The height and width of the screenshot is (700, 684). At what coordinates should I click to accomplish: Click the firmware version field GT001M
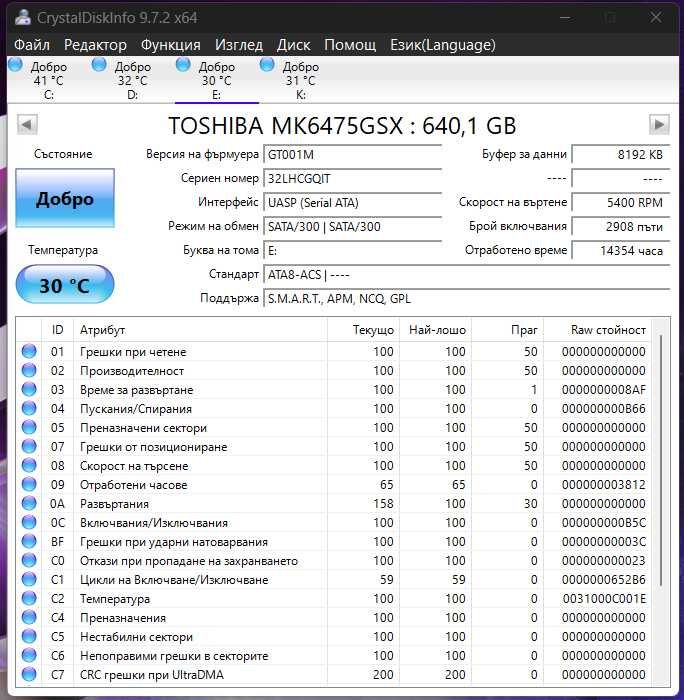(x=352, y=155)
